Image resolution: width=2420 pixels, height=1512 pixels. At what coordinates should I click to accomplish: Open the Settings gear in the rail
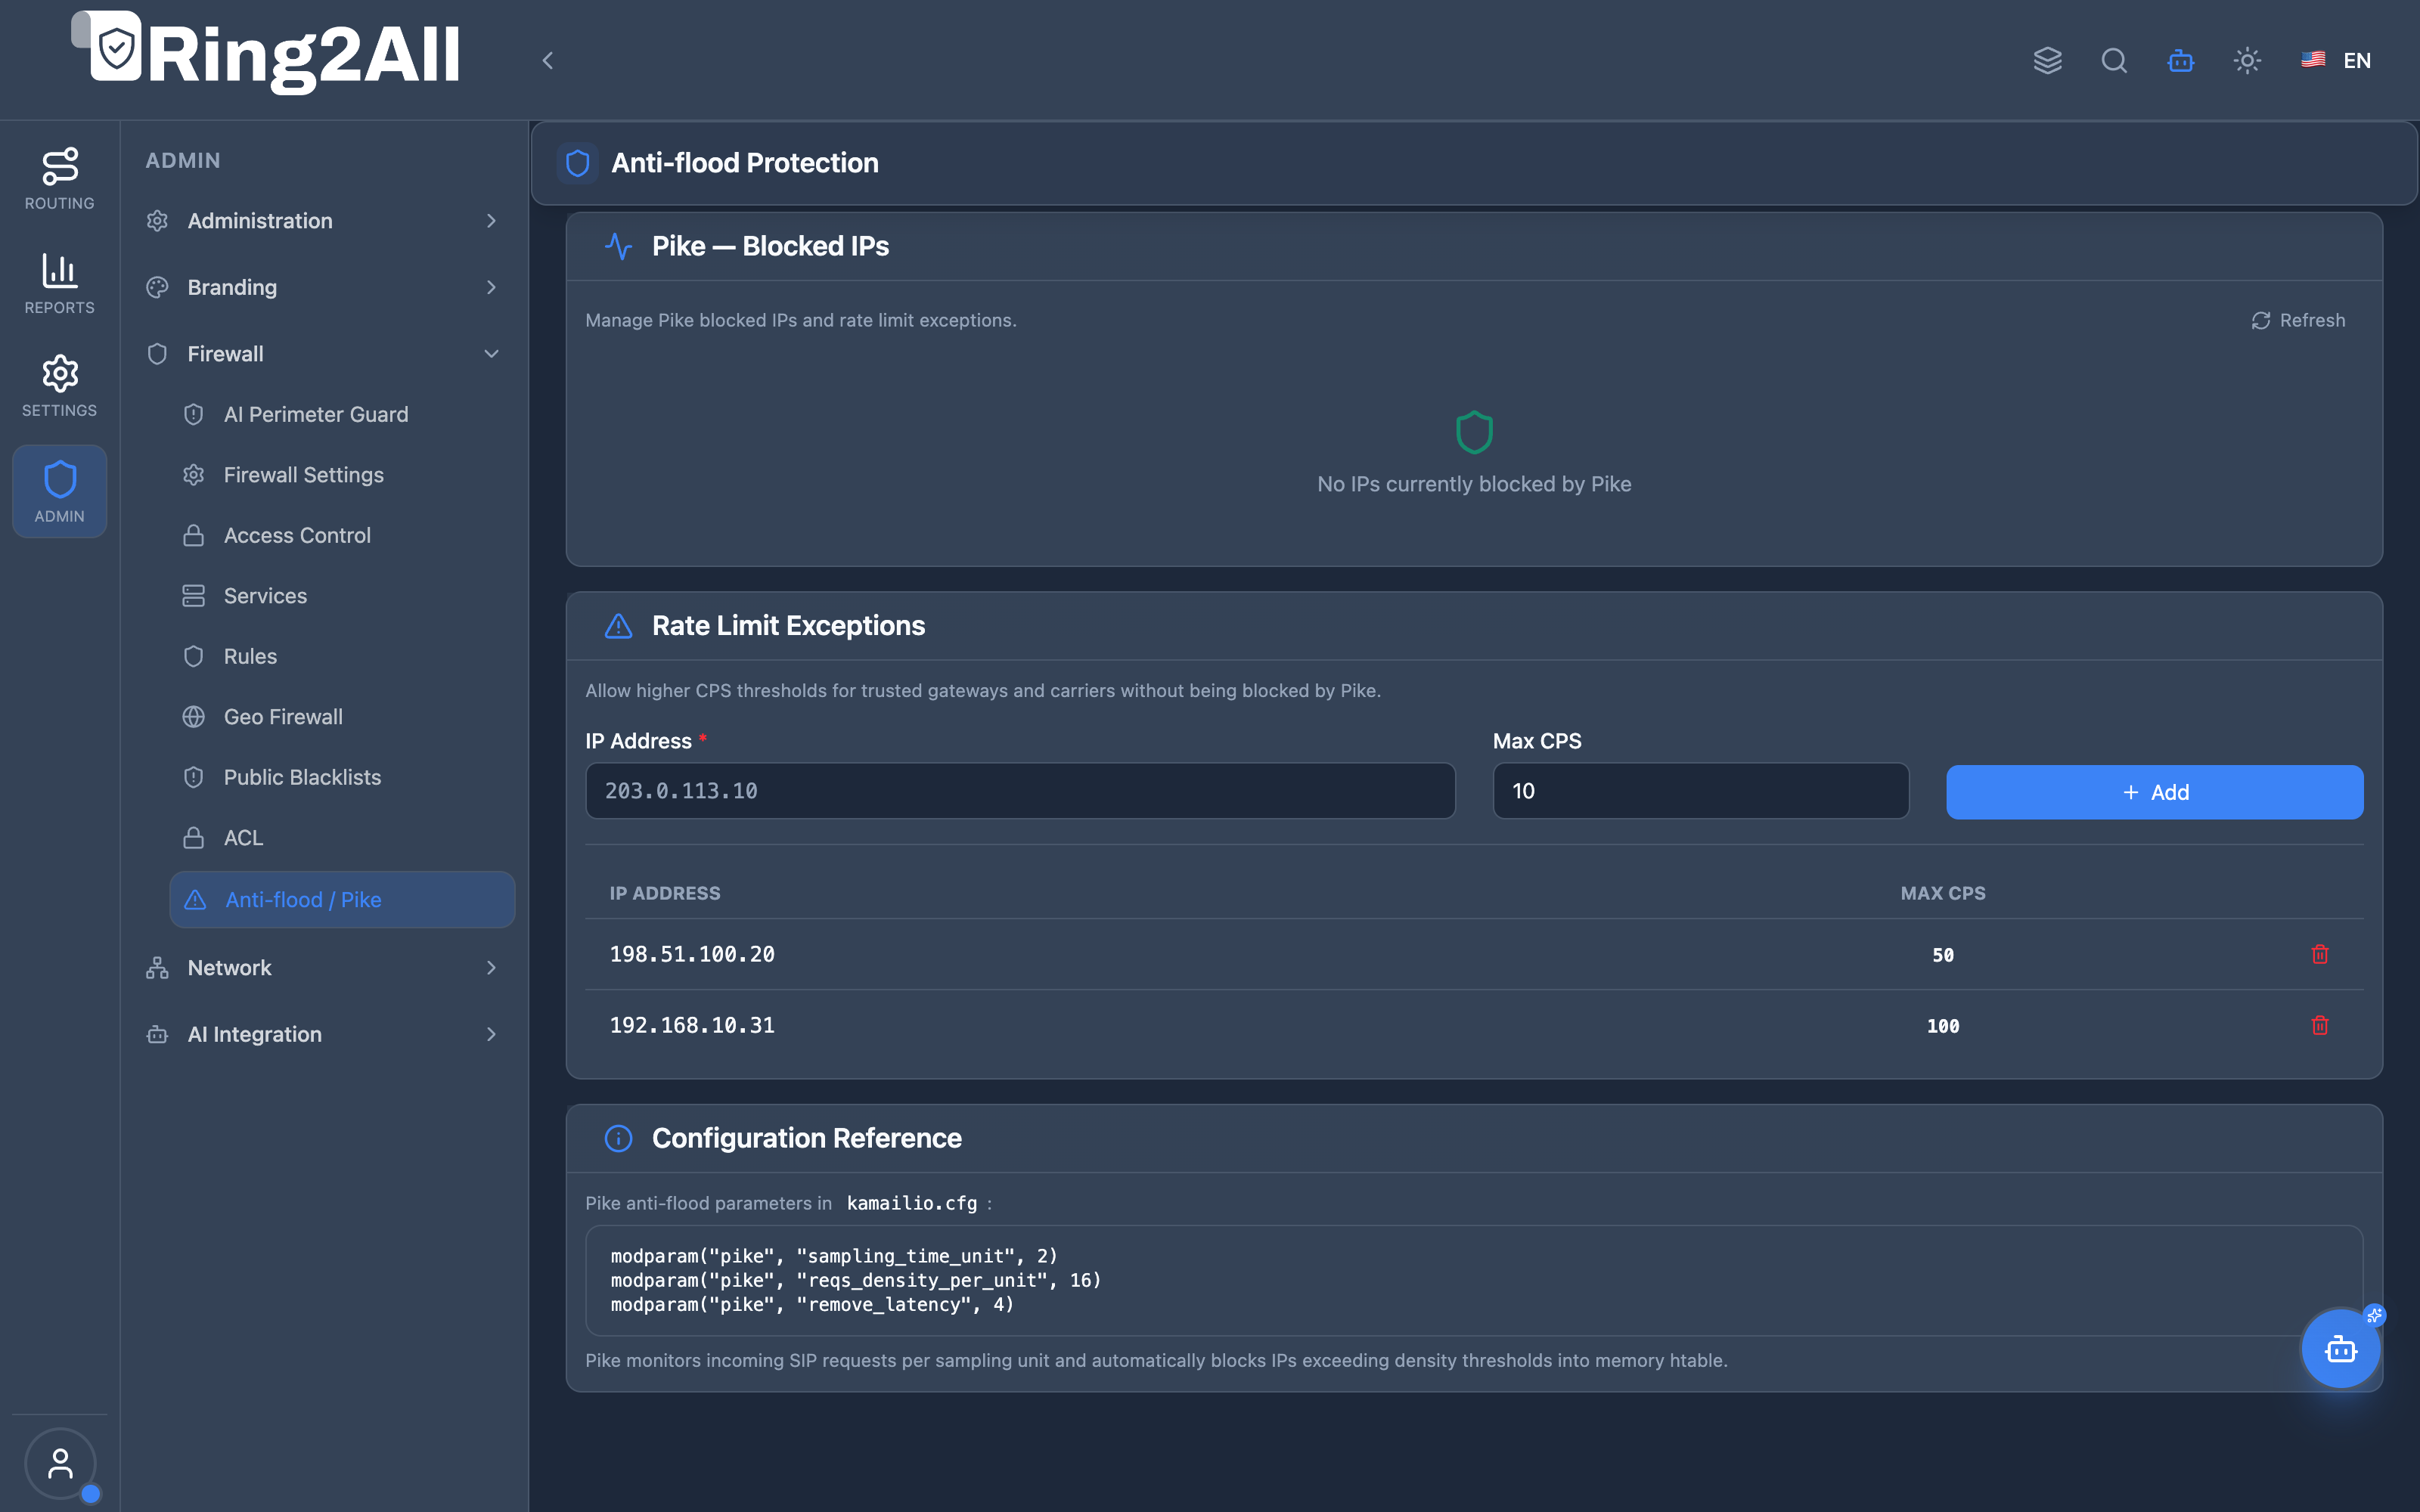59,386
